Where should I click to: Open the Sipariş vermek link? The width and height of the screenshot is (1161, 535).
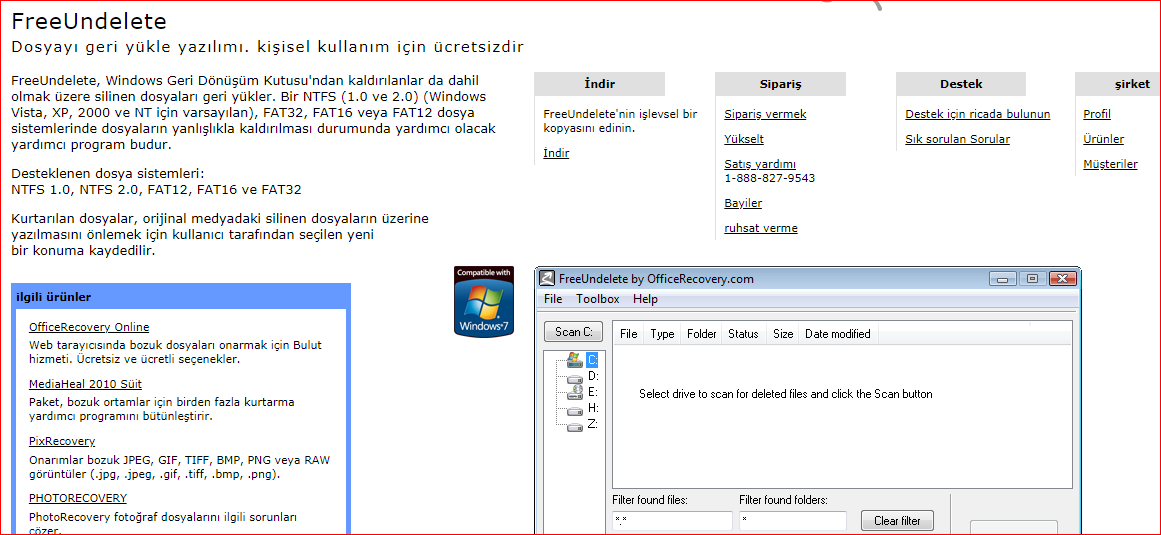click(765, 114)
